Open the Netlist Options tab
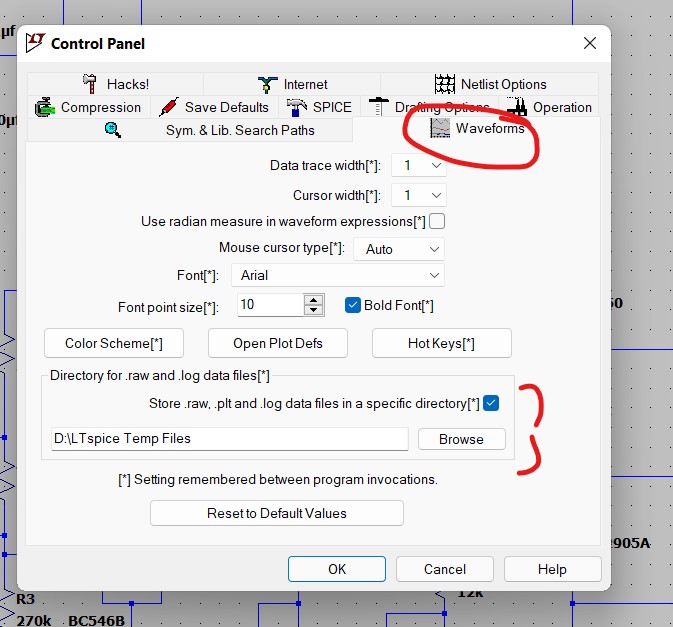 pos(490,84)
